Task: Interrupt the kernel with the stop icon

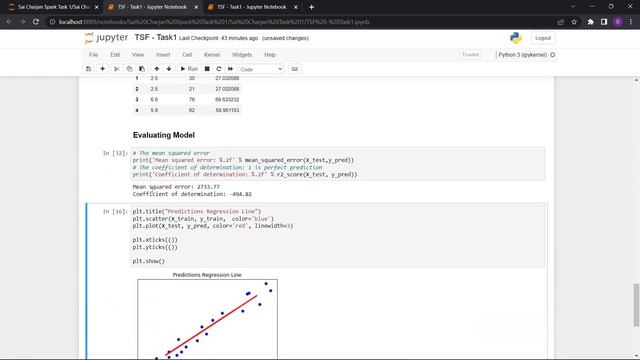Action: [x=207, y=69]
